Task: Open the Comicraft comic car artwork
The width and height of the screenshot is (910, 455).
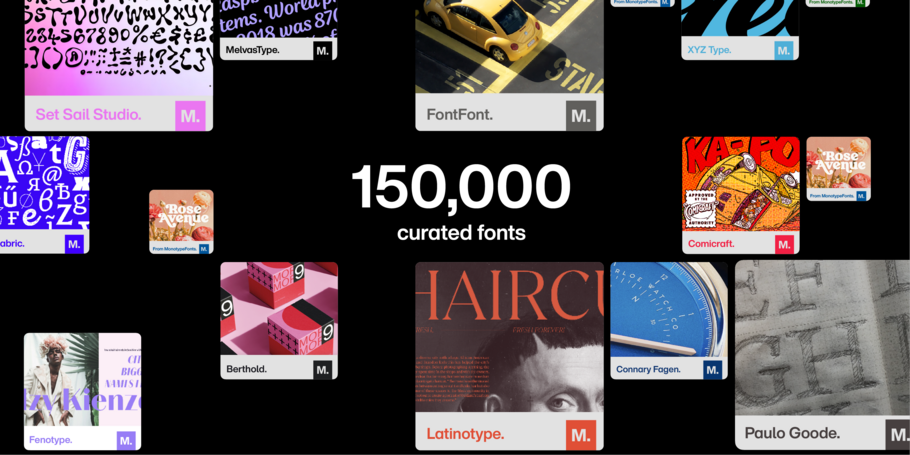Action: (x=741, y=183)
